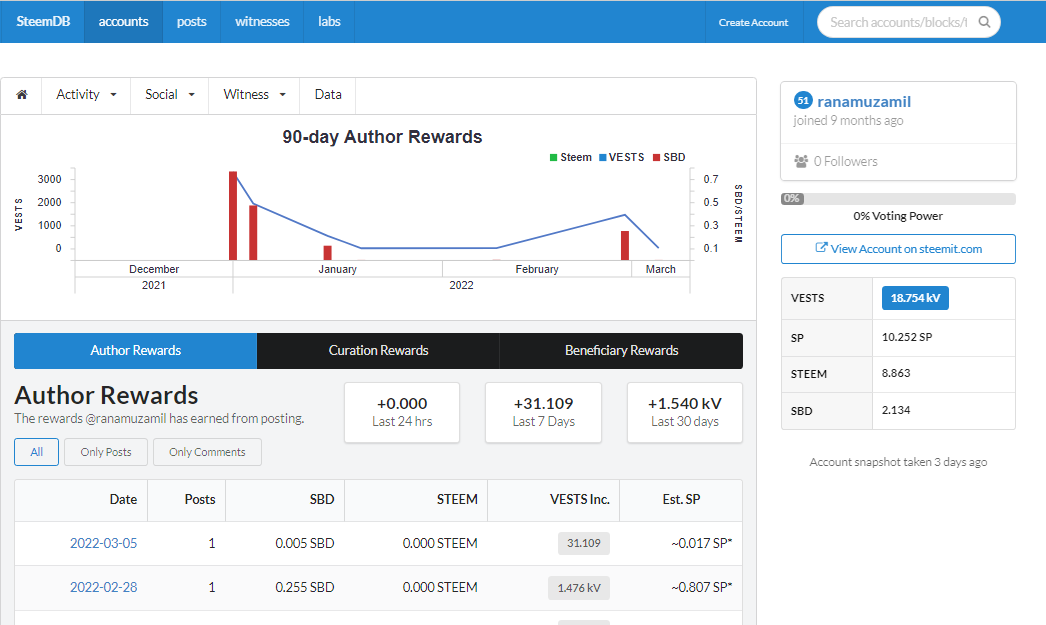Click the 18.754 kV VESTS badge
1046x625 pixels.
tap(915, 298)
